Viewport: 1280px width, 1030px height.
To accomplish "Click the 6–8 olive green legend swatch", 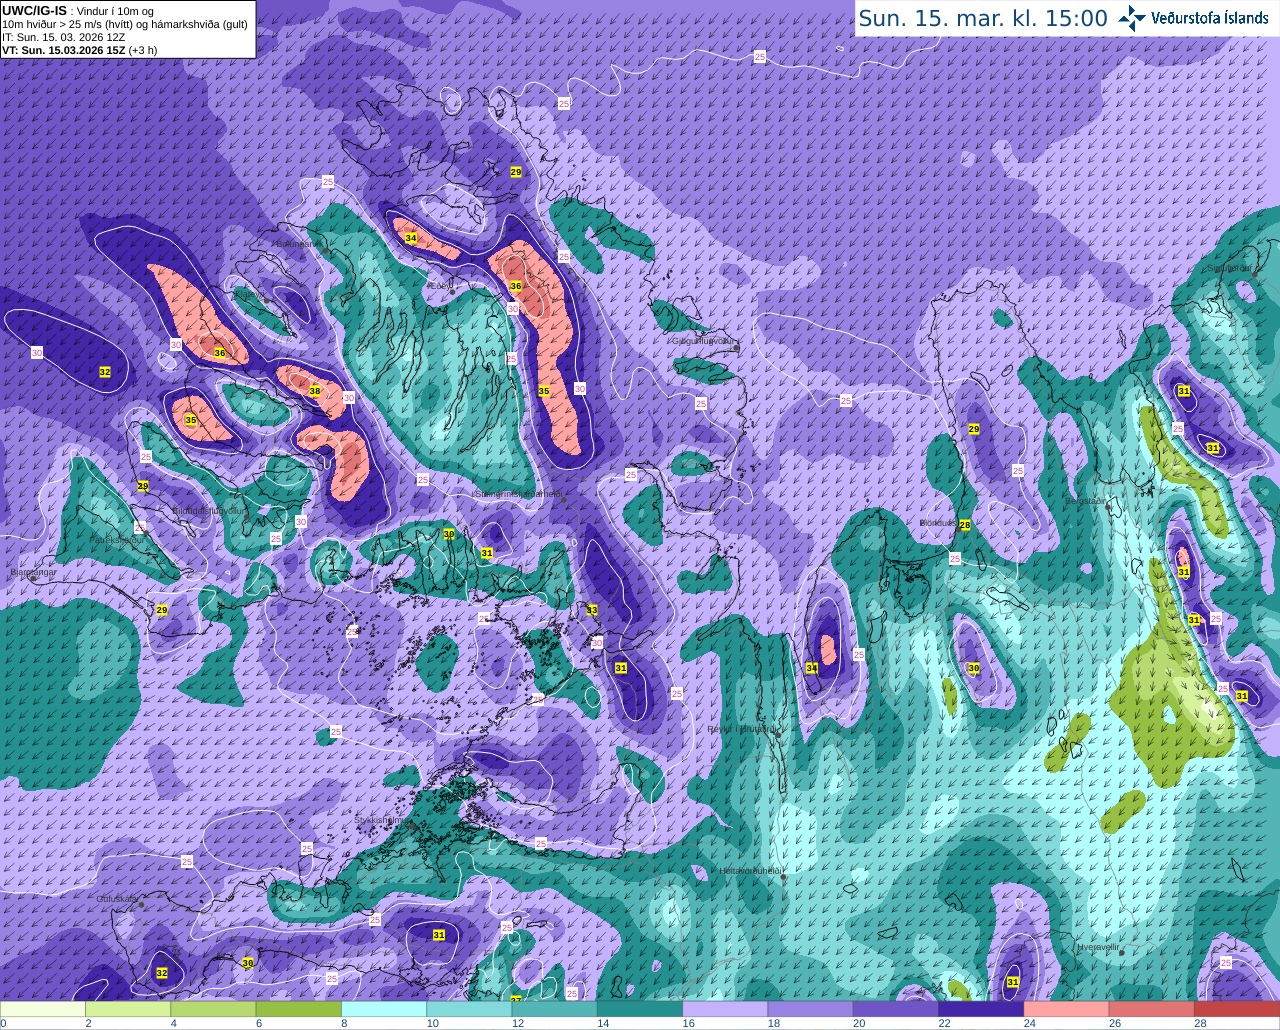I will click(298, 1009).
